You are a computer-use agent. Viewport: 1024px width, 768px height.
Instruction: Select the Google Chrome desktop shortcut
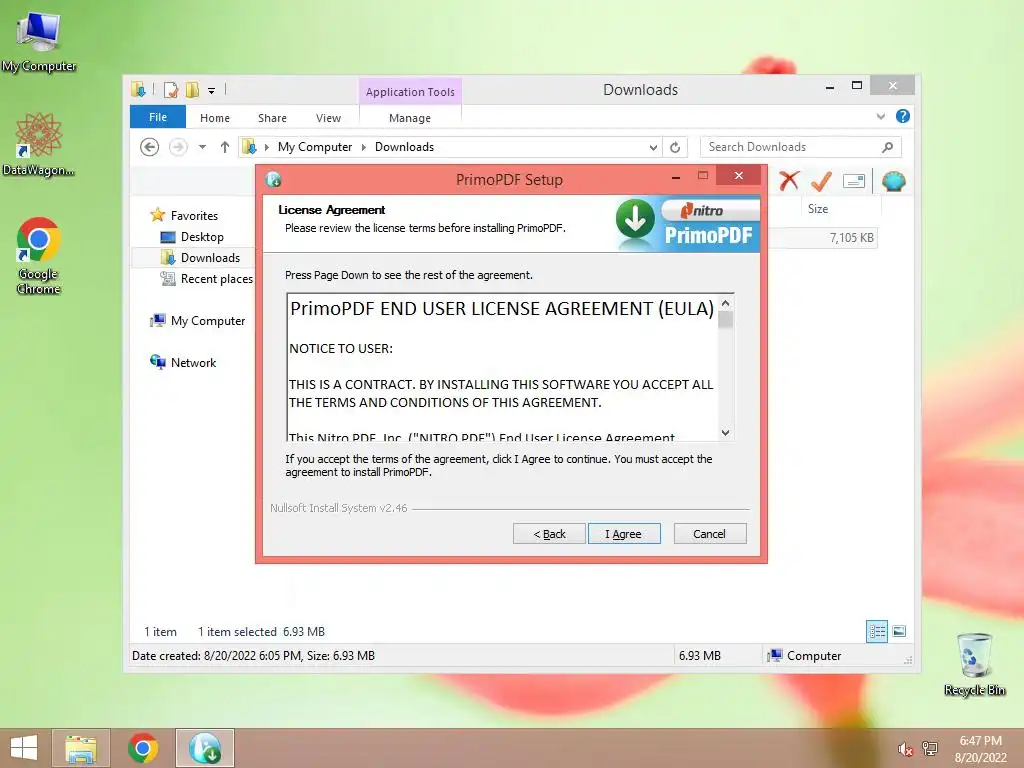coord(38,256)
